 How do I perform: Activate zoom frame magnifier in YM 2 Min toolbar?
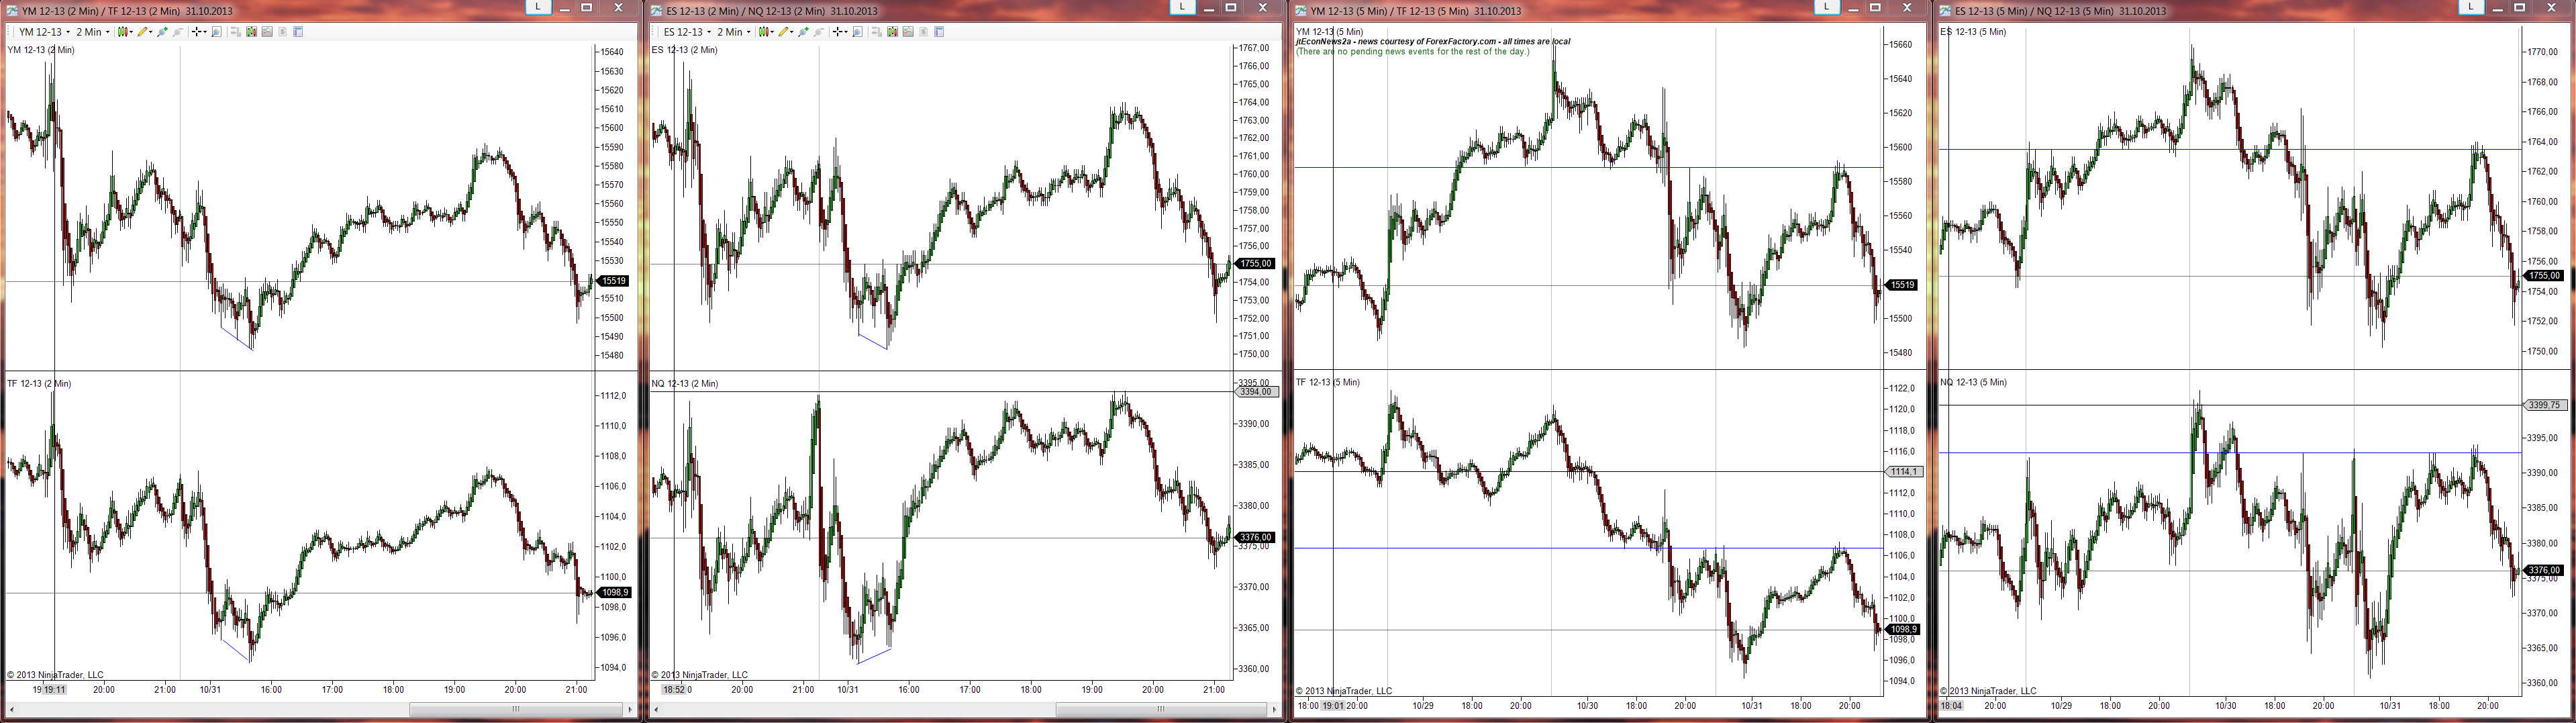point(216,32)
